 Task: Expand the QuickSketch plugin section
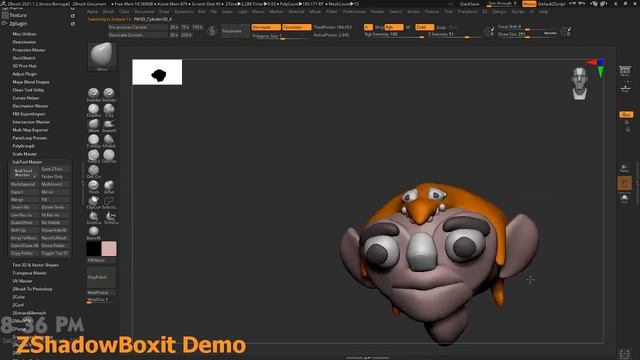coord(24,58)
